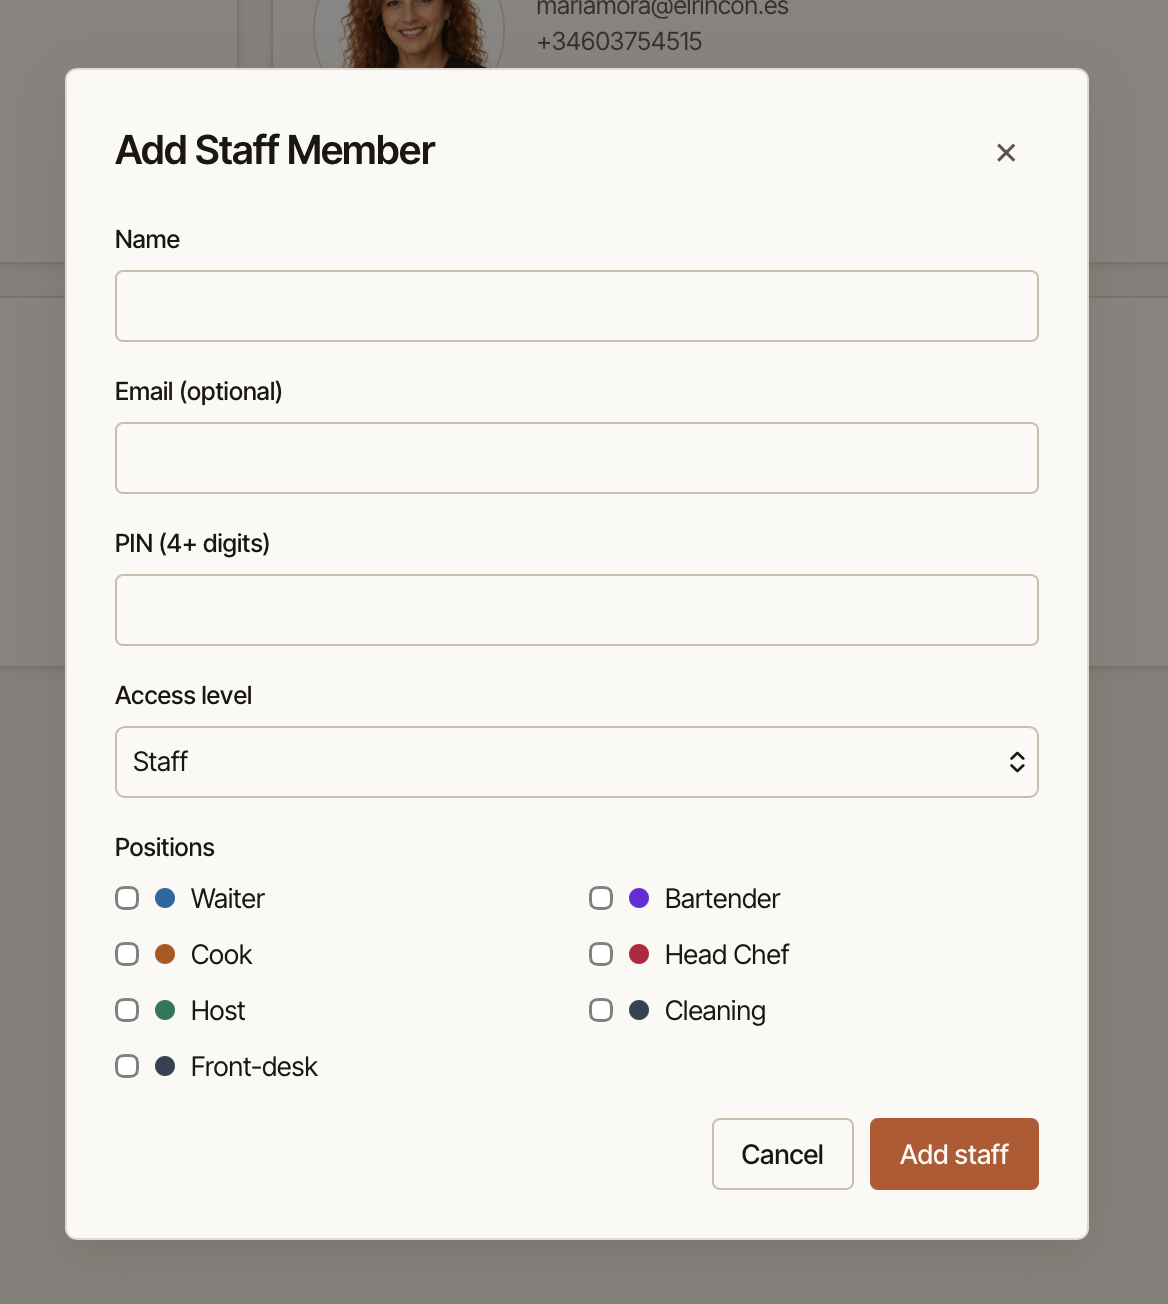Tick the Cleaning position checkbox
The image size is (1168, 1304).
pyautogui.click(x=601, y=1010)
